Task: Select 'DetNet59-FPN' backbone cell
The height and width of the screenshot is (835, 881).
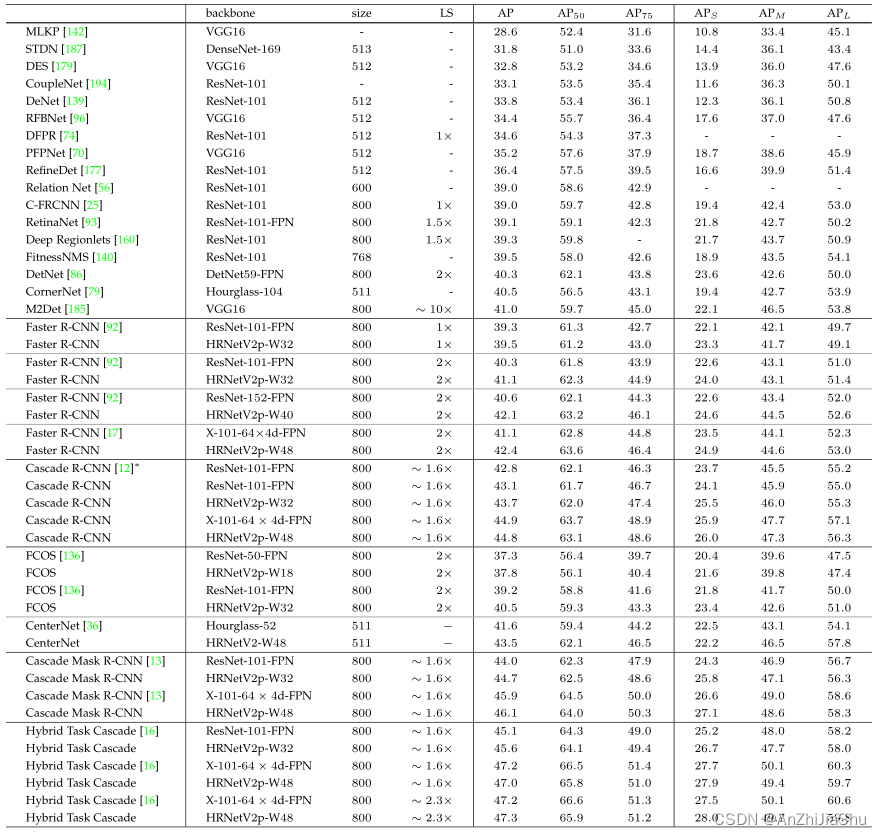Action: coord(244,275)
